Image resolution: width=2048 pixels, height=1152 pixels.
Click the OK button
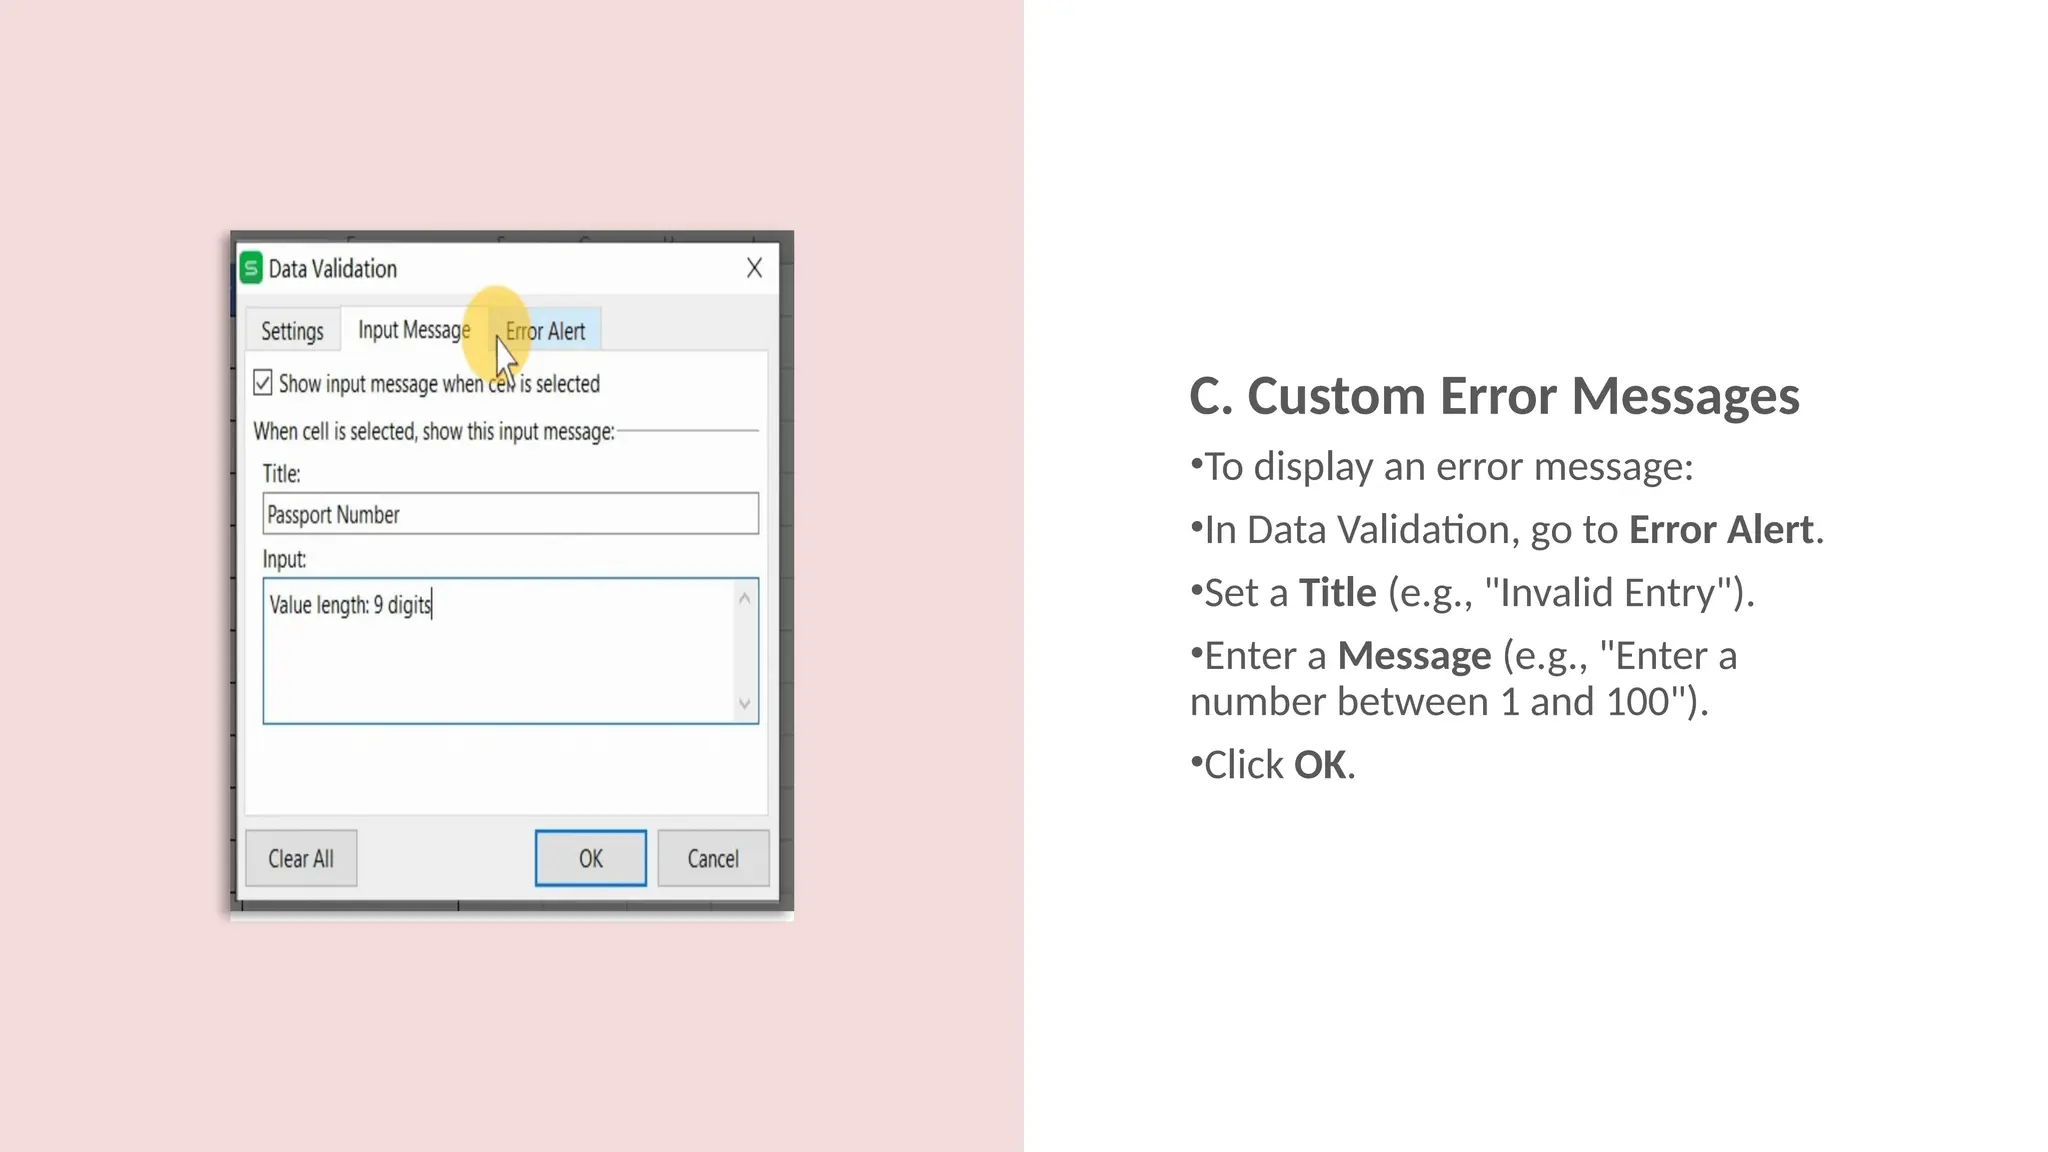(x=590, y=858)
